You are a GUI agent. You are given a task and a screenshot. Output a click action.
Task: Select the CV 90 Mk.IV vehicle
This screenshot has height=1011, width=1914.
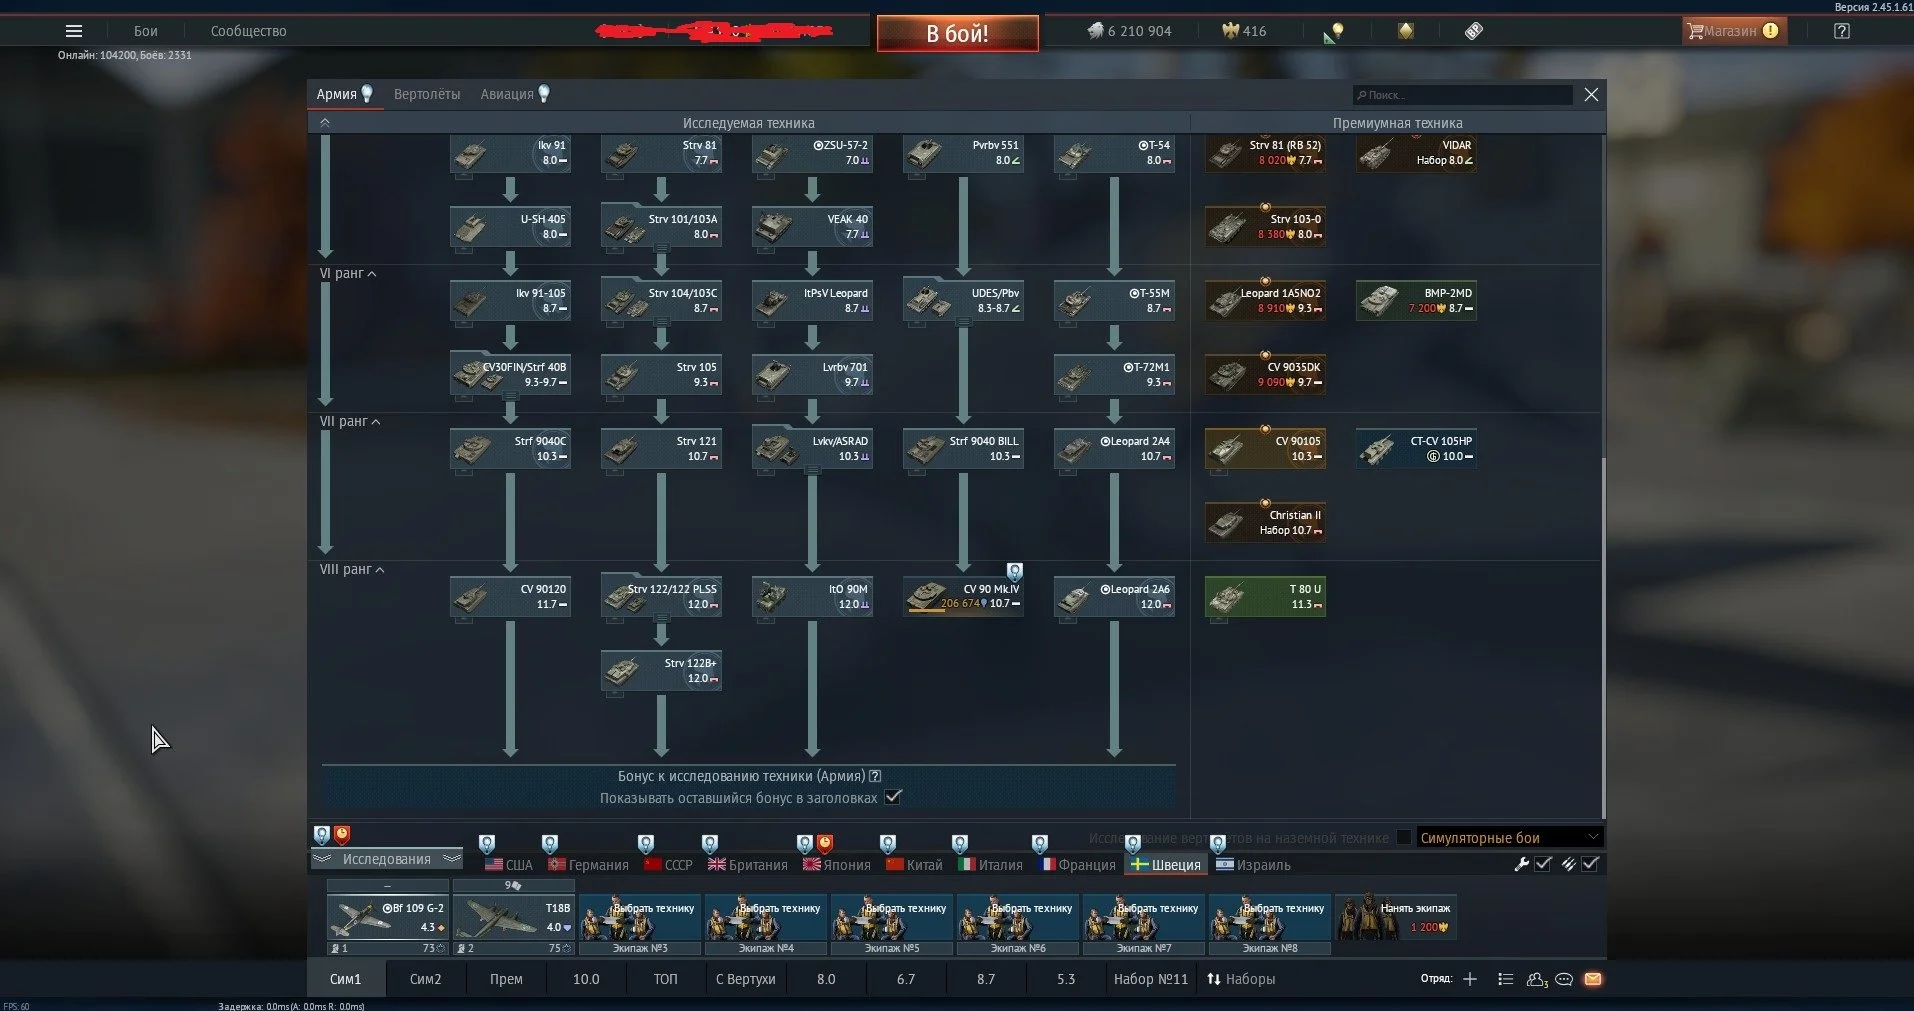963,597
